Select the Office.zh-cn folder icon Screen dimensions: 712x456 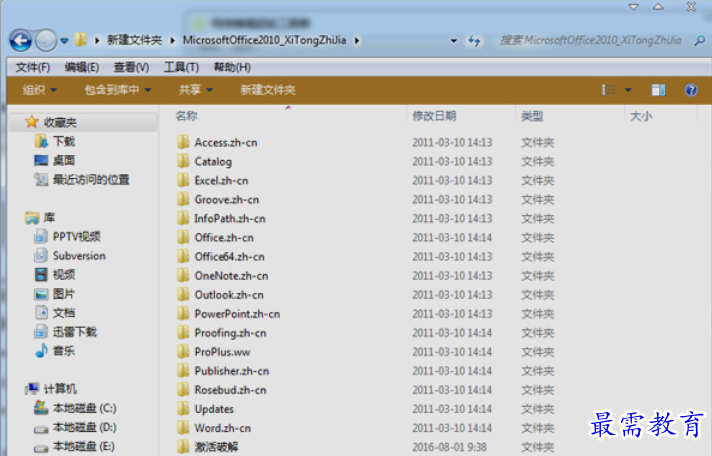183,238
